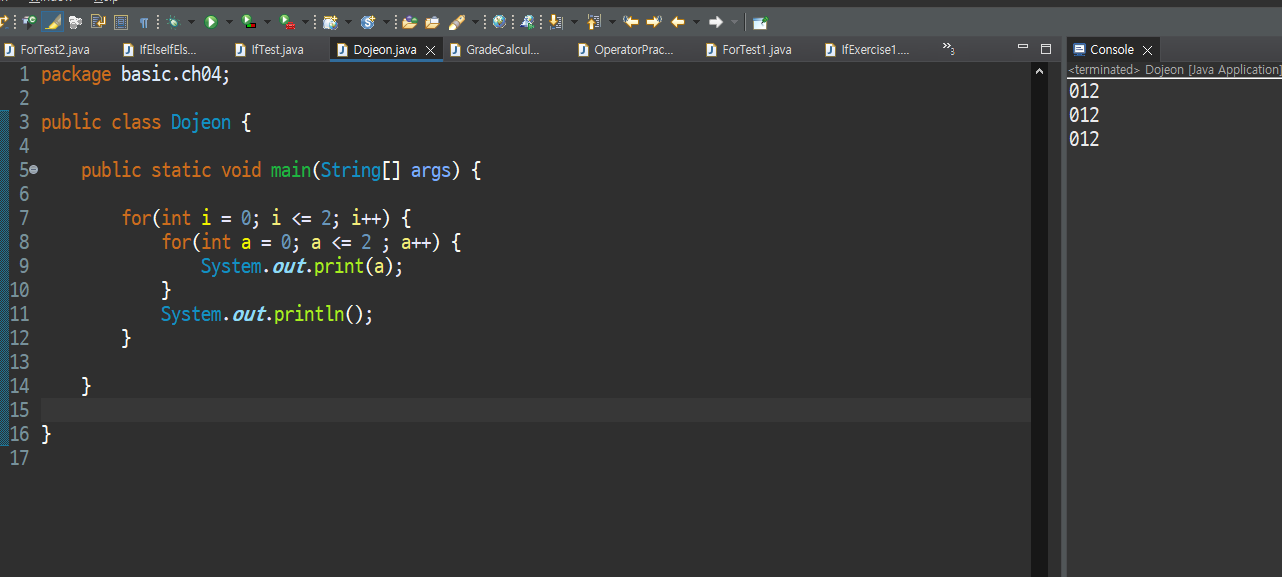The height and width of the screenshot is (577, 1282).
Task: Click 'System.out.println();' in the code
Action: (x=267, y=314)
